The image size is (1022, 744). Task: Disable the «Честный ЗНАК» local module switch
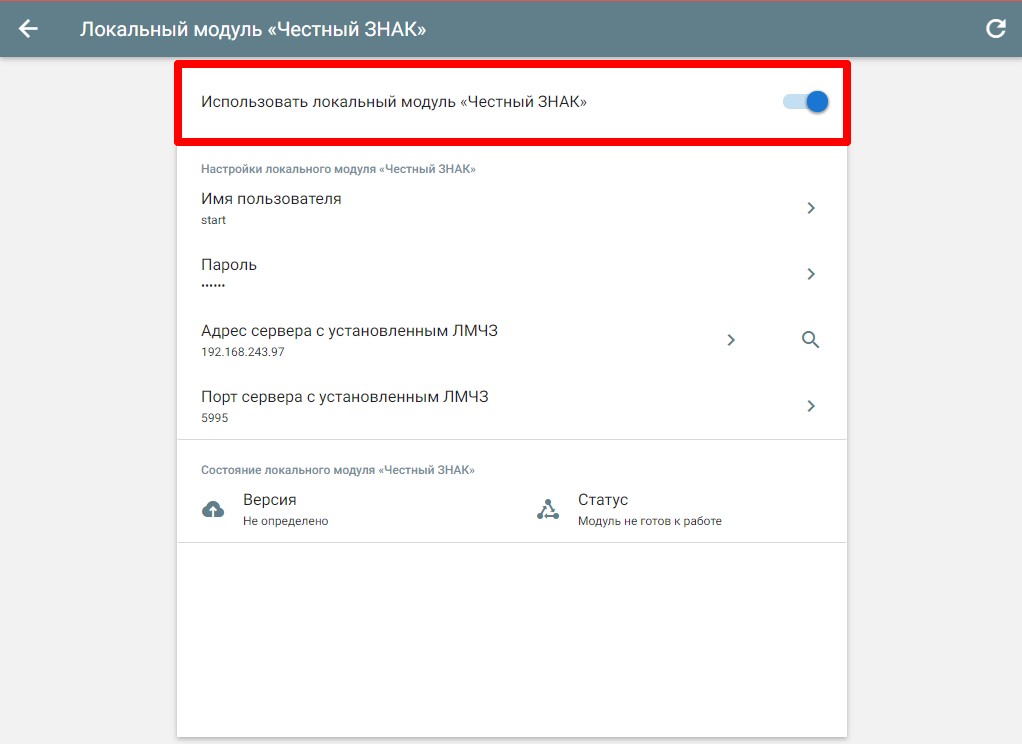[806, 101]
